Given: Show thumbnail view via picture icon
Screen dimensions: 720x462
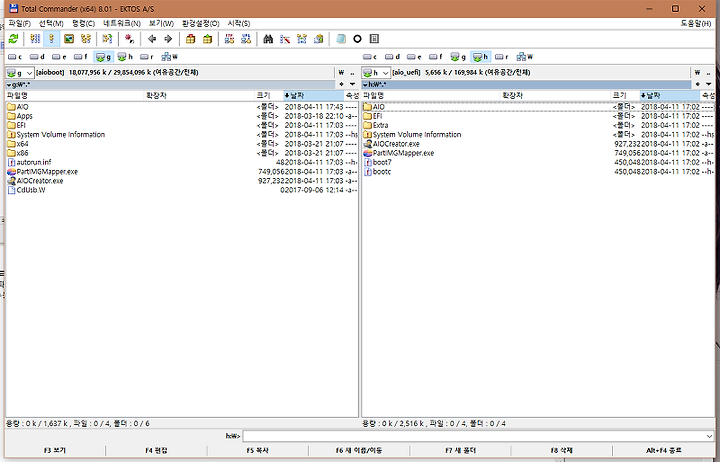Looking at the screenshot, I should (x=68, y=39).
